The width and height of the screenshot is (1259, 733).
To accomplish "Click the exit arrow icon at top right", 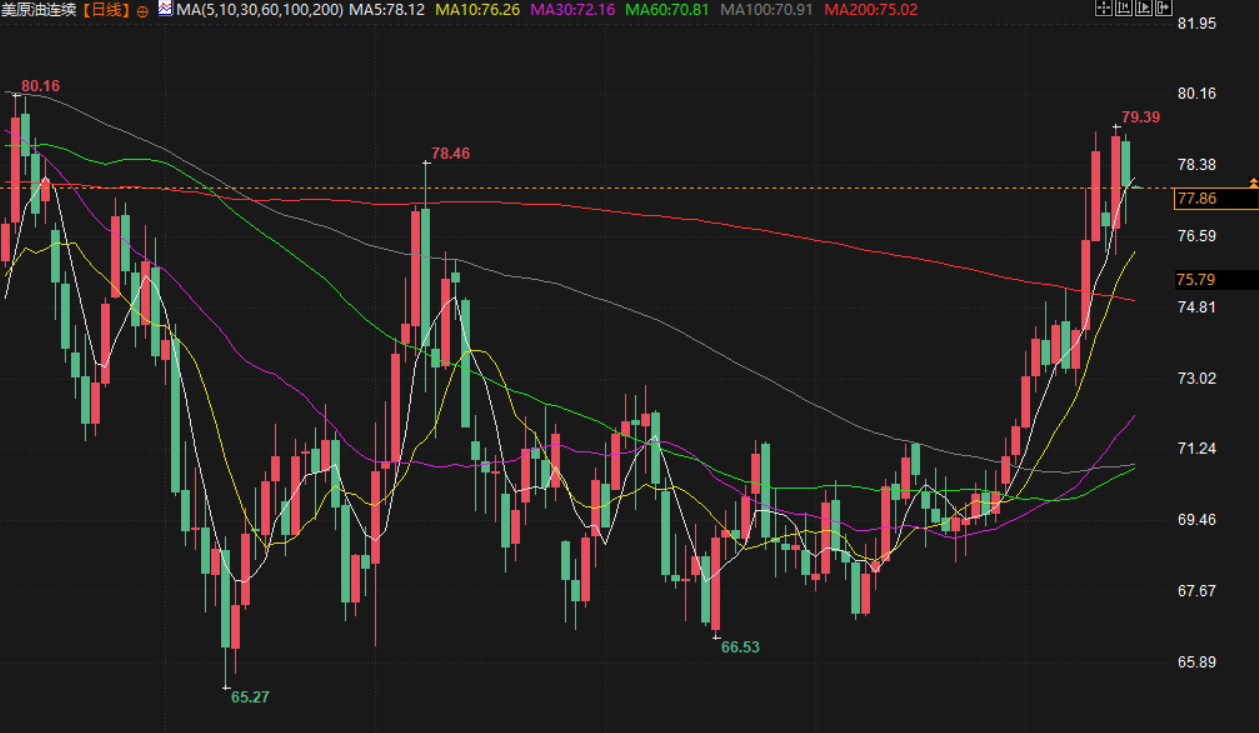I will click(x=1164, y=7).
